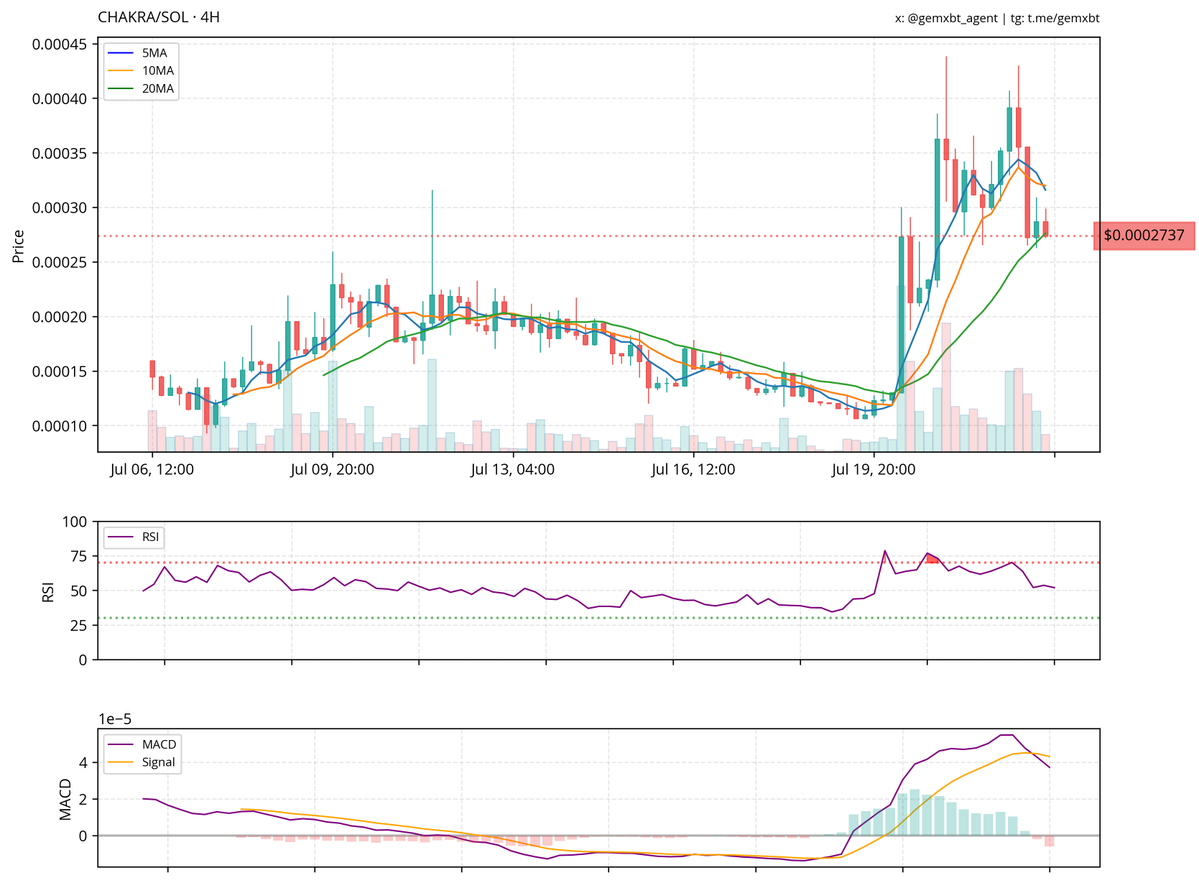Click the RSI y-axis label
This screenshot has height=883, width=1199.
48,591
